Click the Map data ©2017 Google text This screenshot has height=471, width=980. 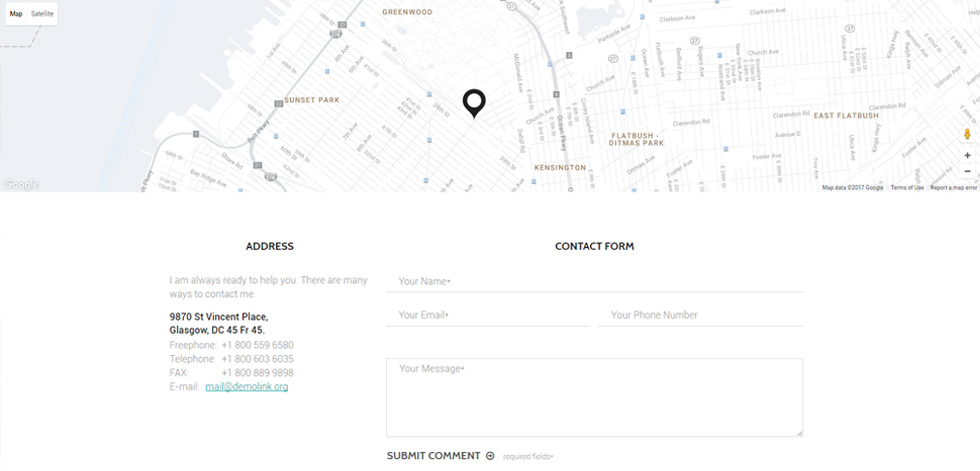(852, 187)
